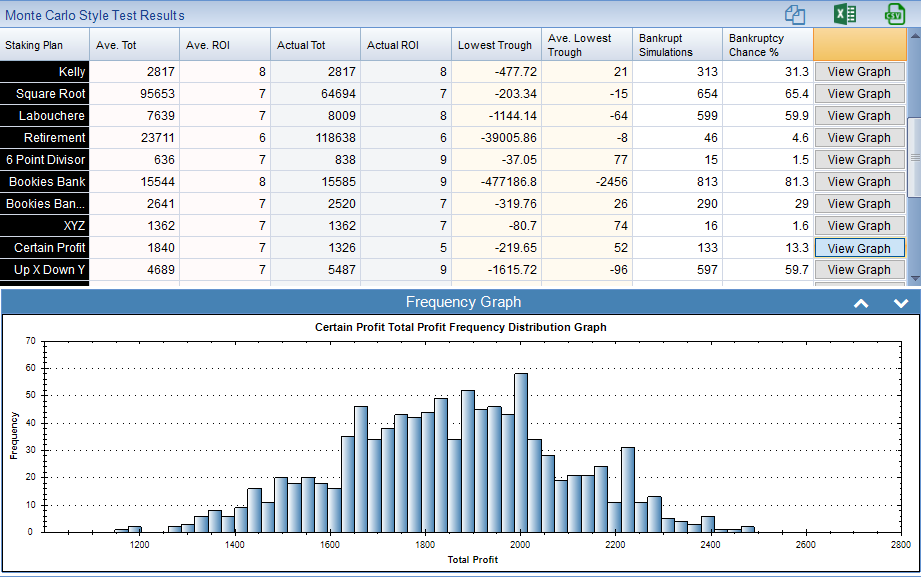921x580 pixels.
Task: Open graph for 6 Point Divisor
Action: pos(859,160)
